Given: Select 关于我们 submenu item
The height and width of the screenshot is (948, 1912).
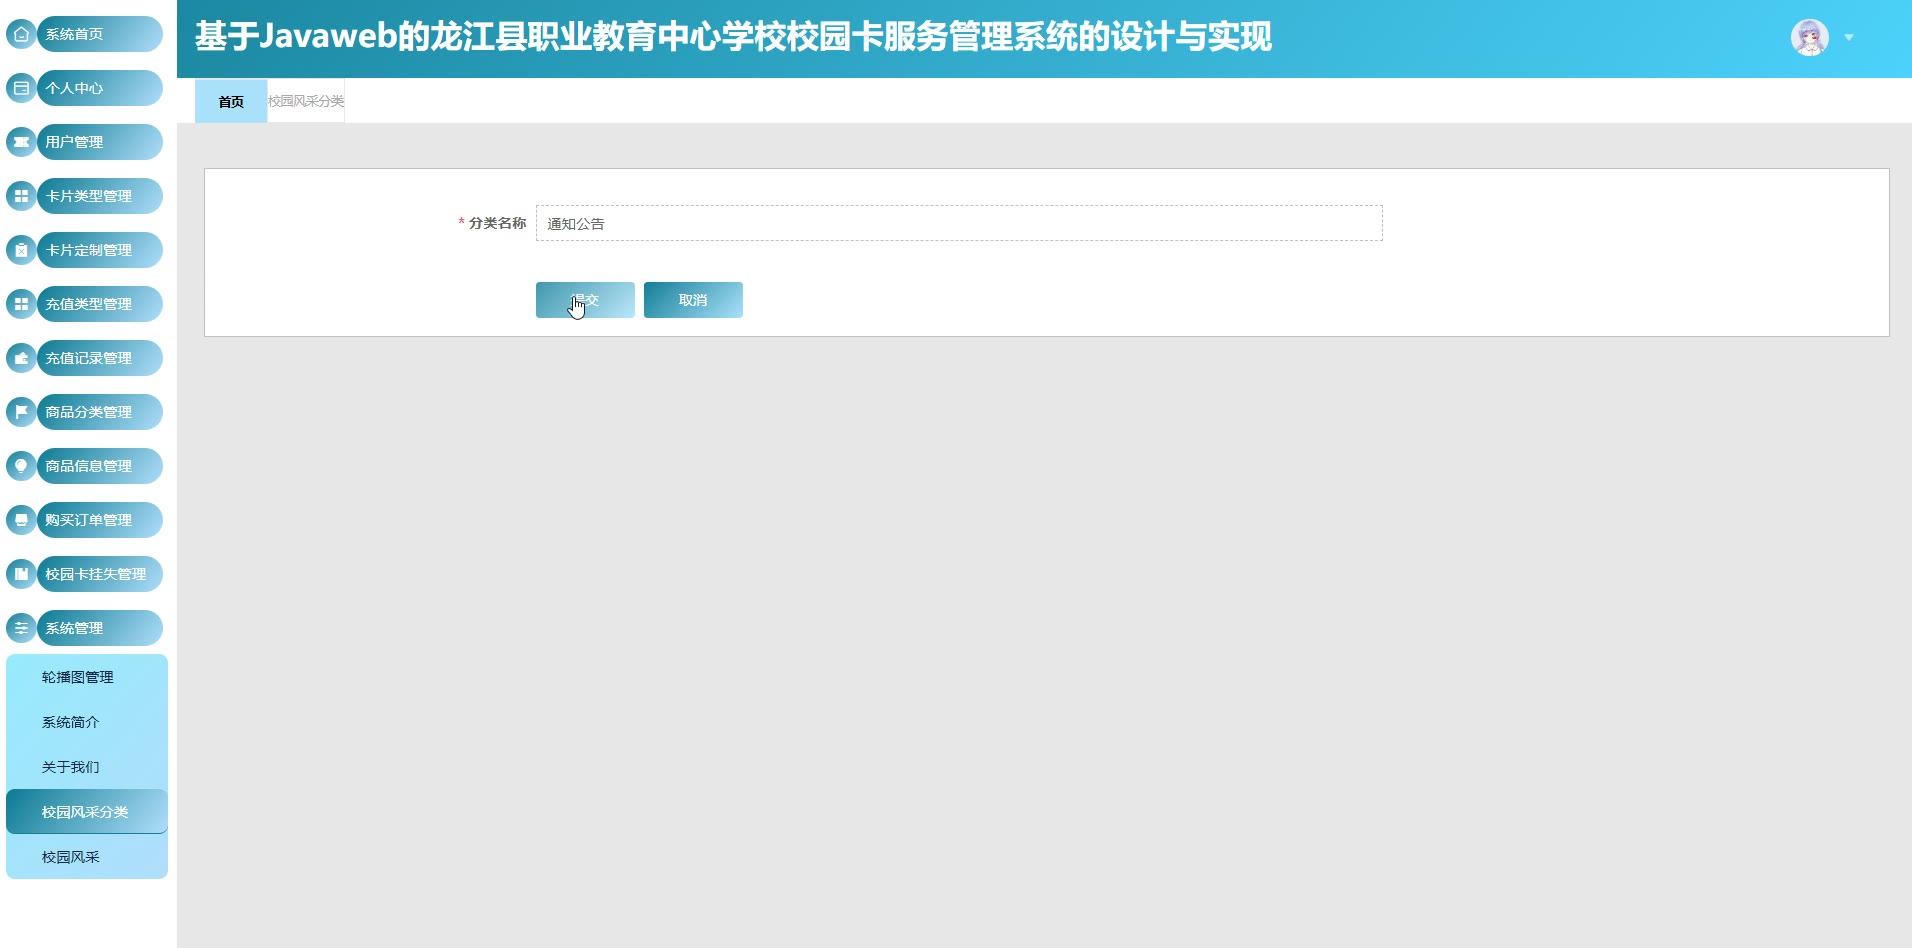Looking at the screenshot, I should click(x=87, y=767).
